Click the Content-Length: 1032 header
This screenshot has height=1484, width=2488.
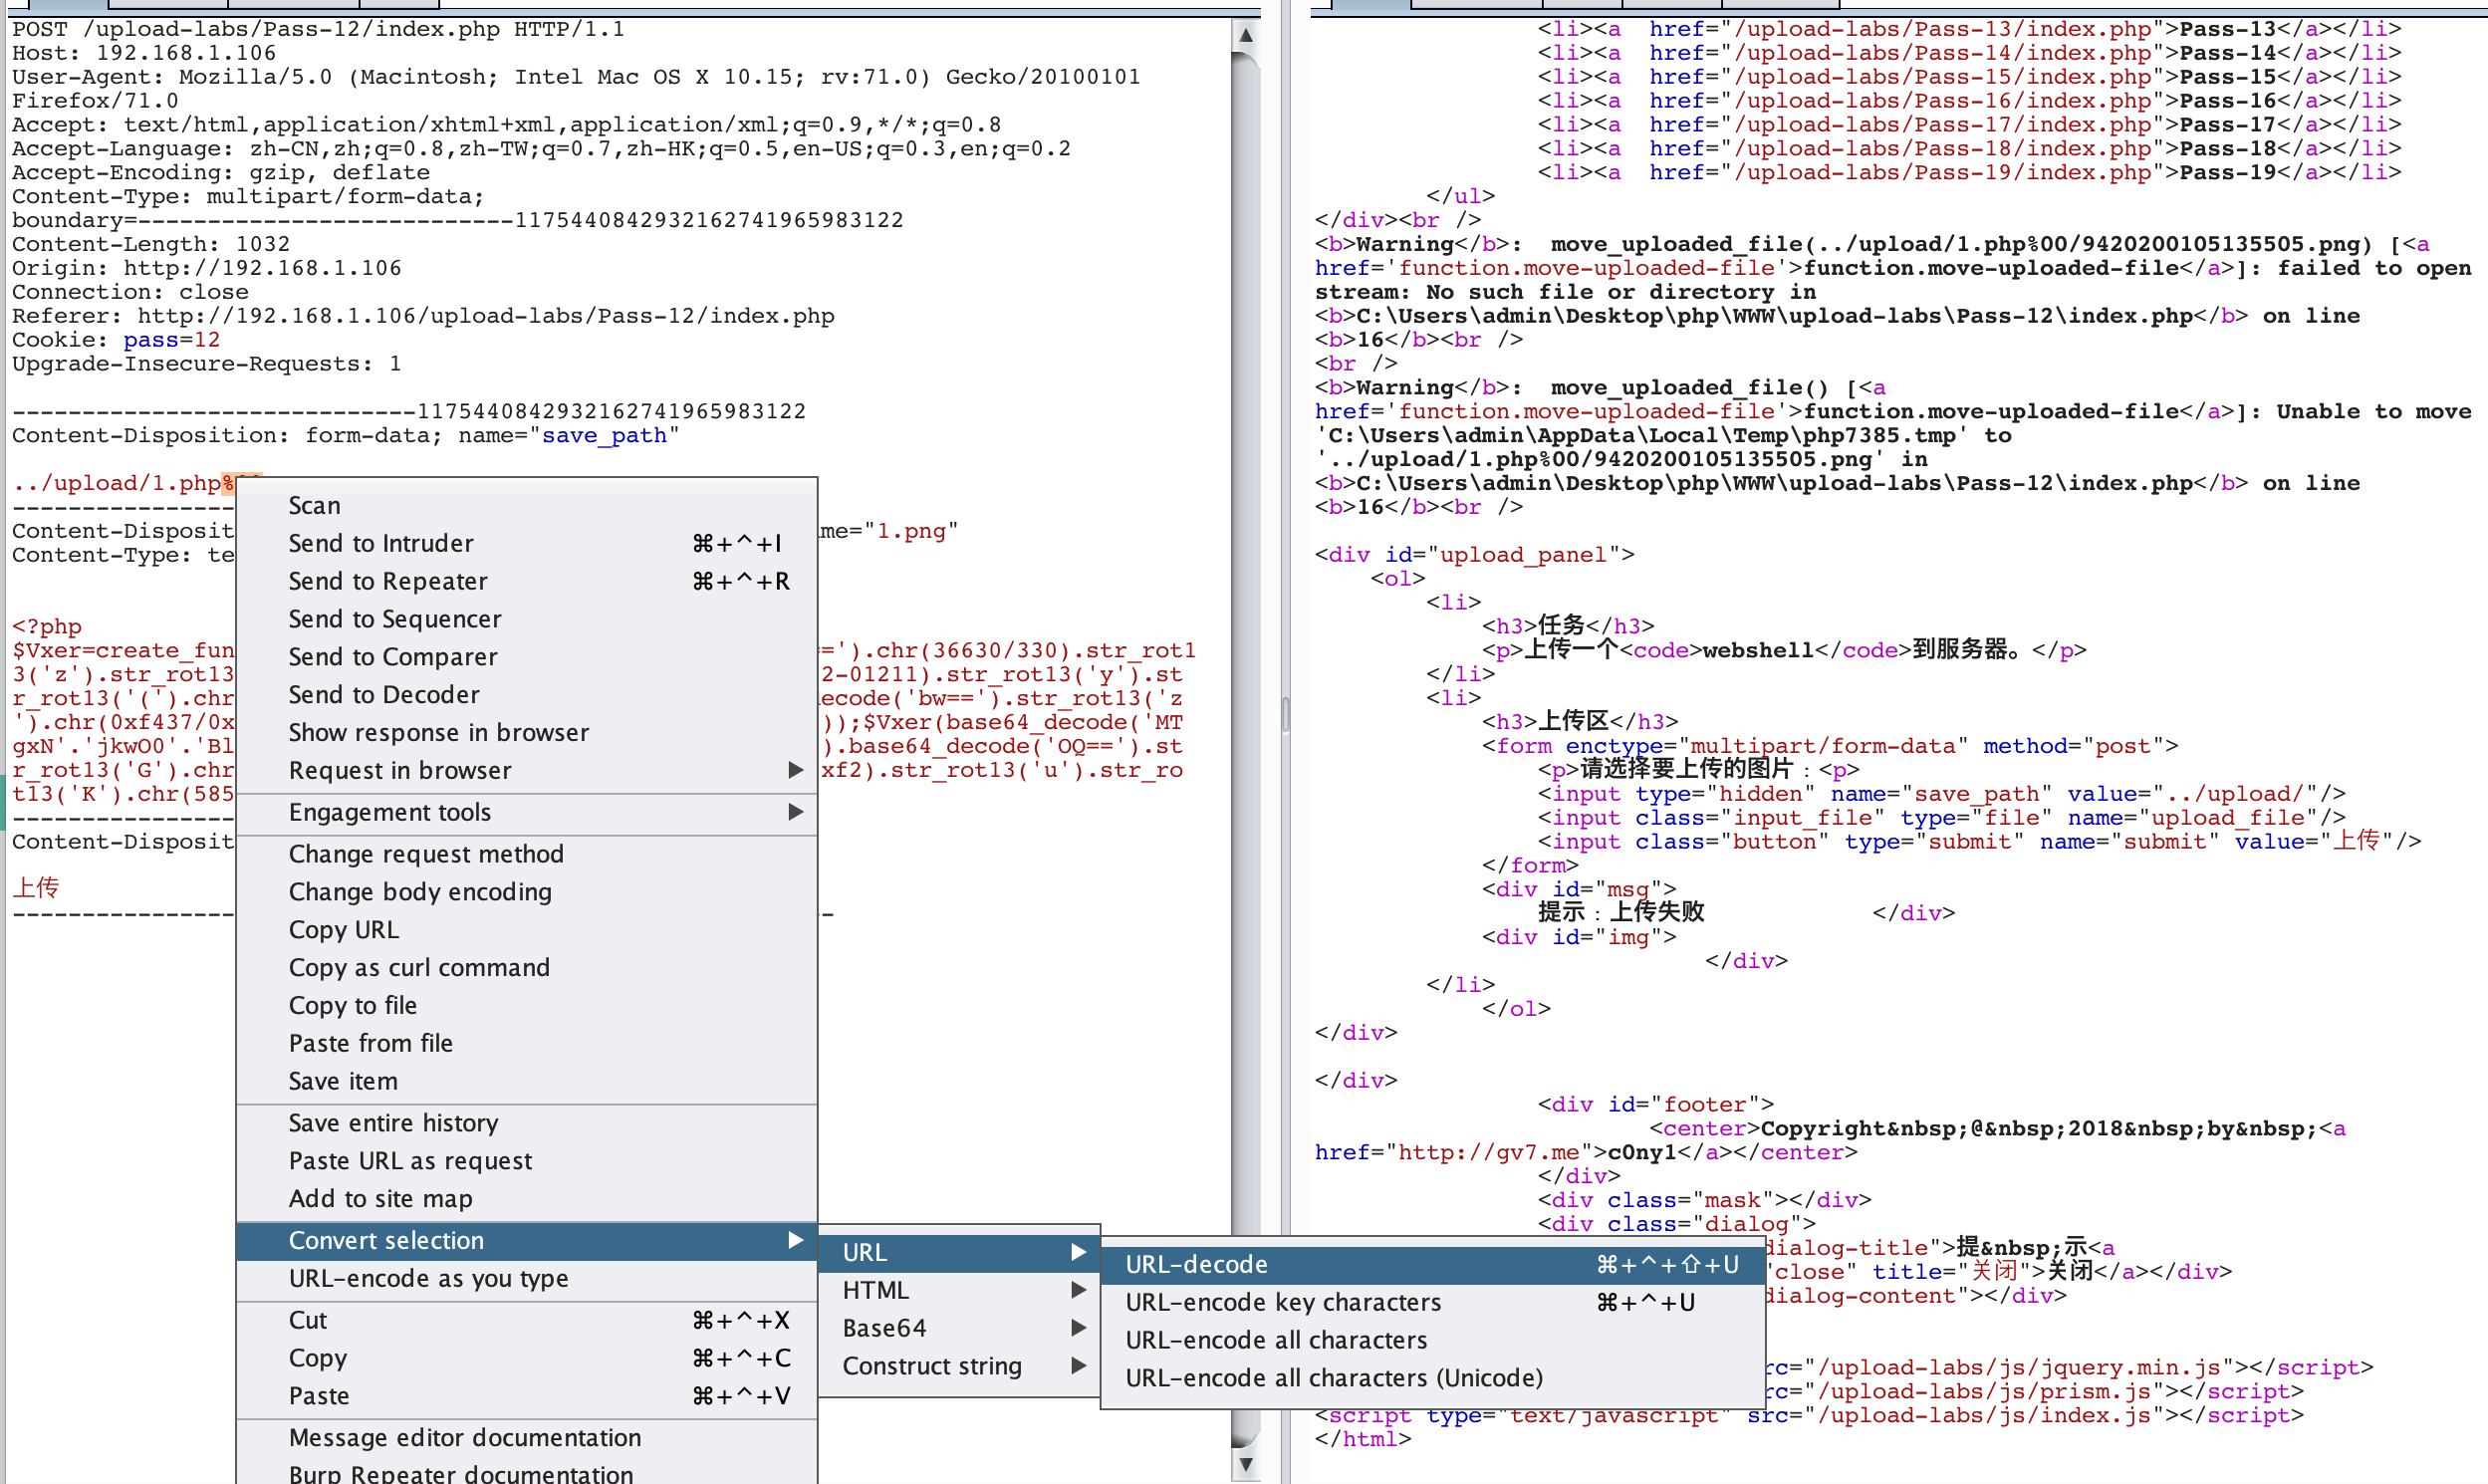point(151,244)
